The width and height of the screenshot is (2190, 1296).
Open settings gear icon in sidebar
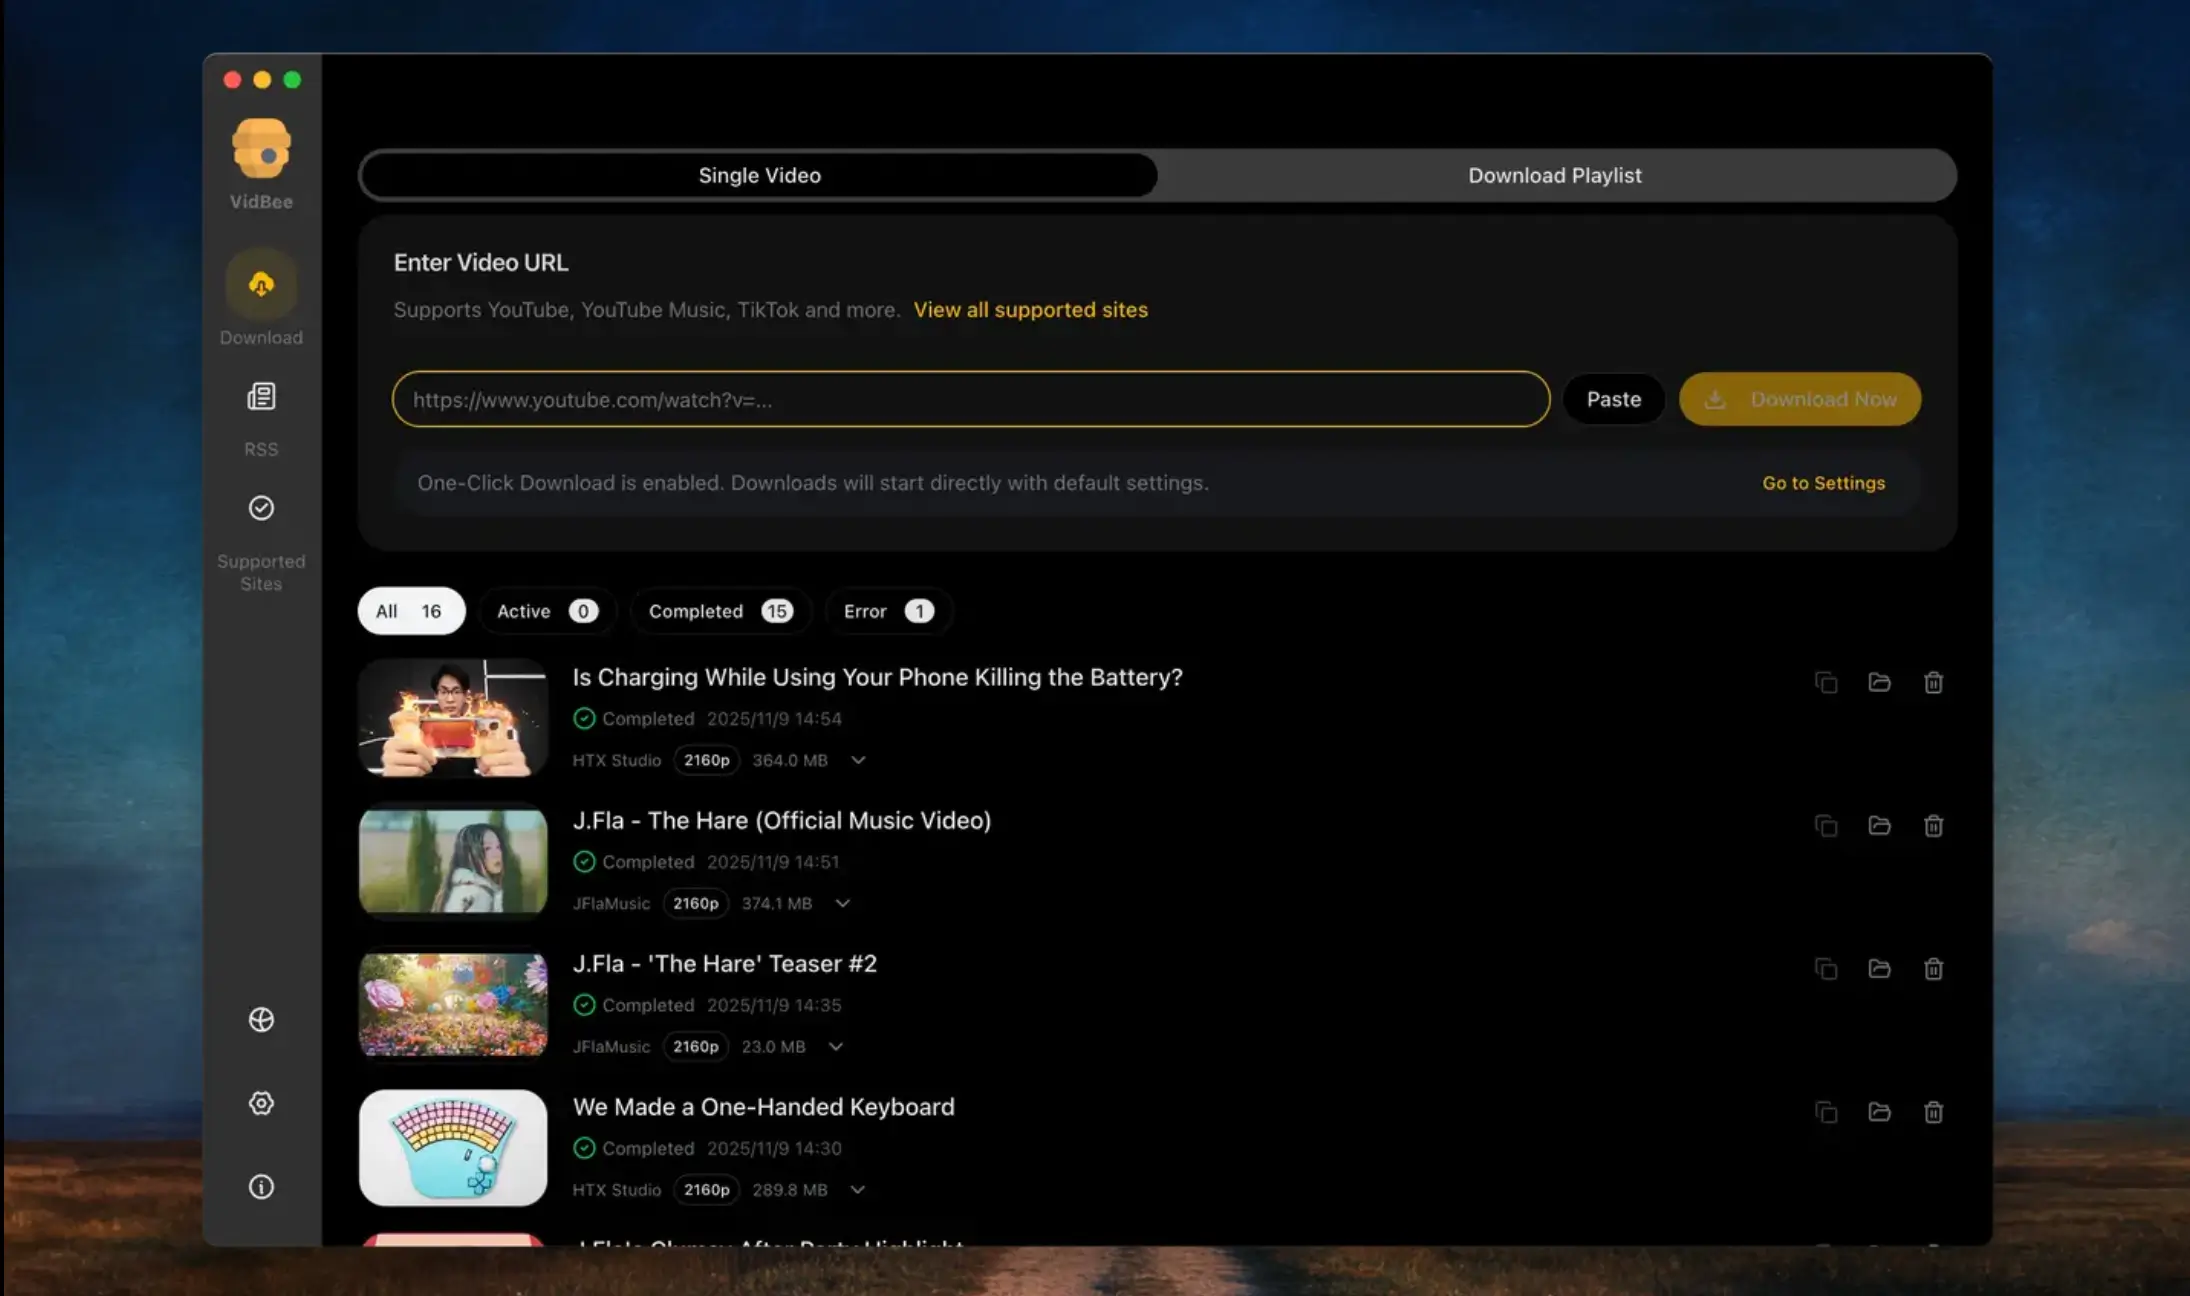point(261,1103)
